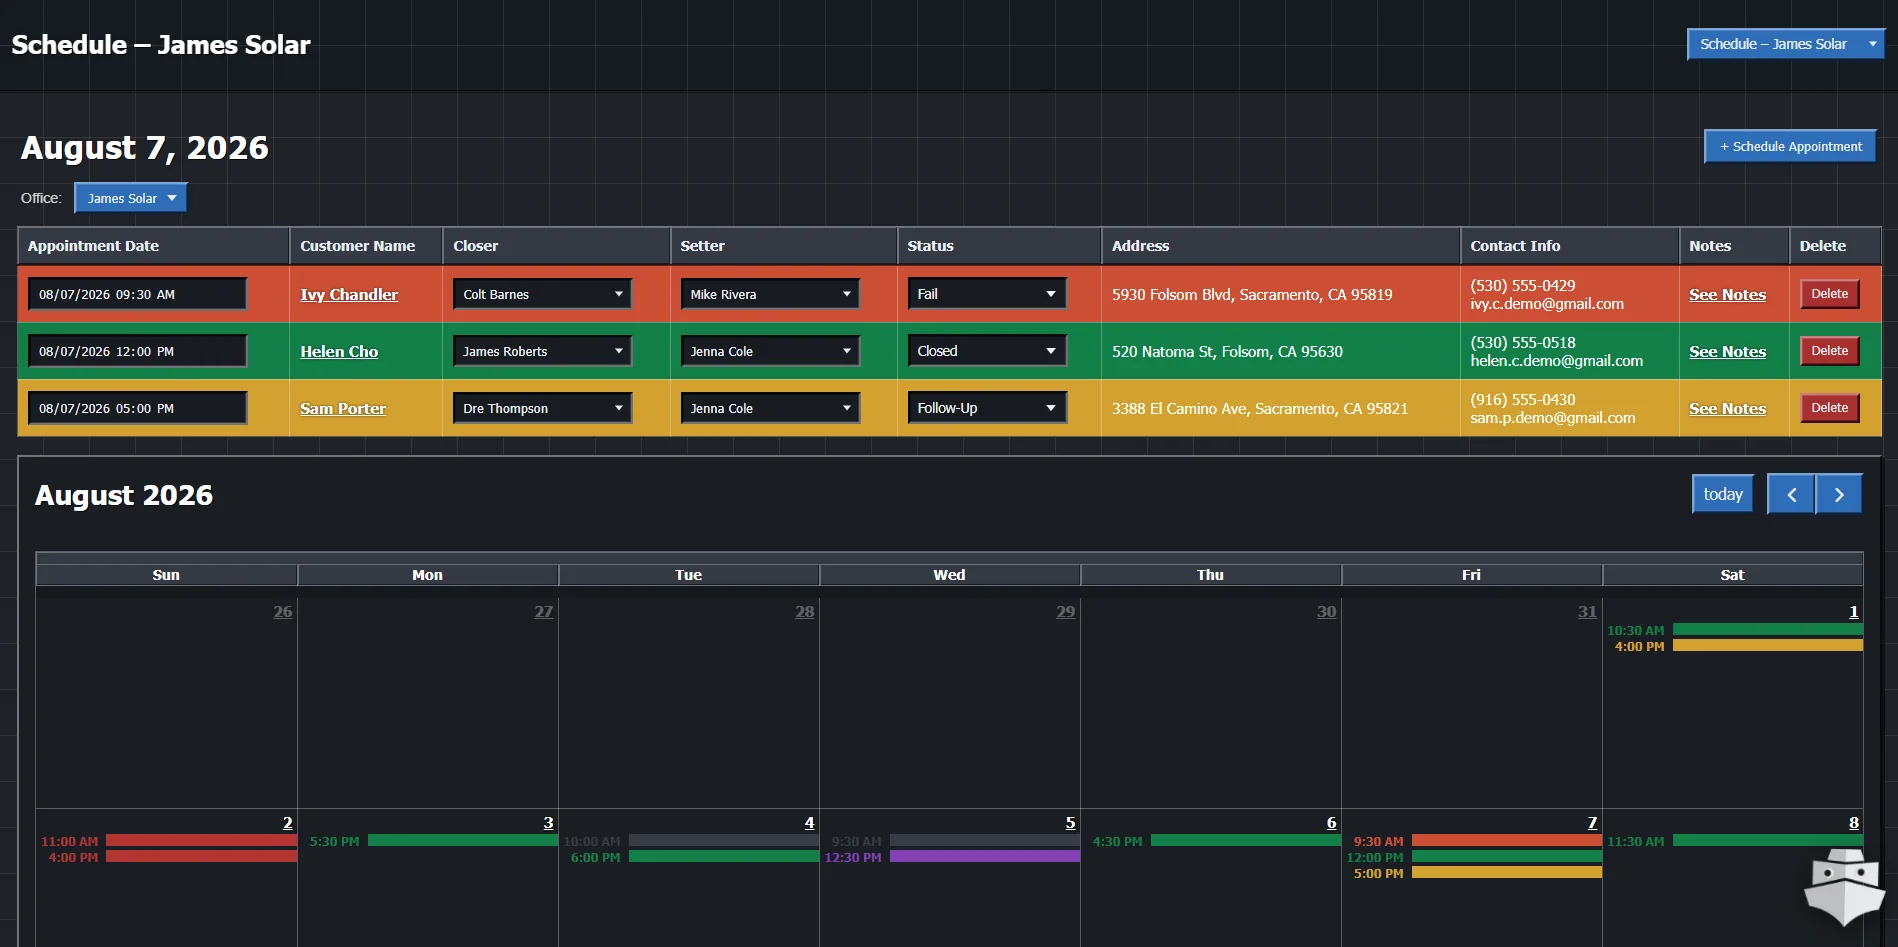Open Helen Cho customer link
1898x947 pixels.
(339, 351)
